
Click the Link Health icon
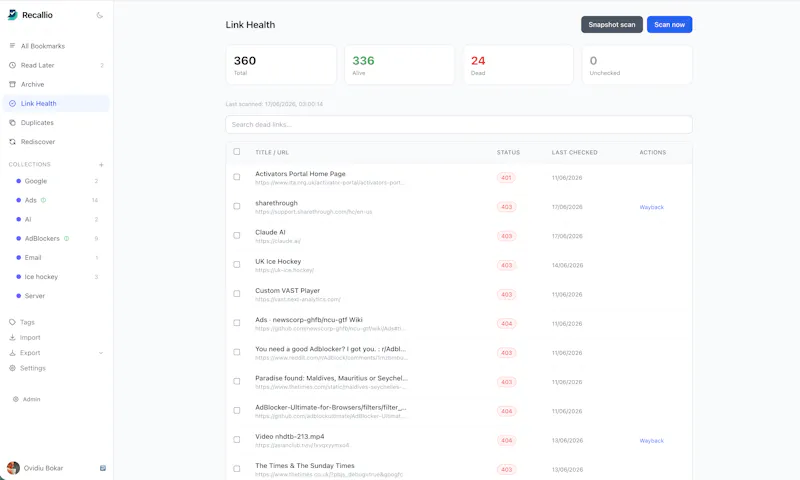12,104
